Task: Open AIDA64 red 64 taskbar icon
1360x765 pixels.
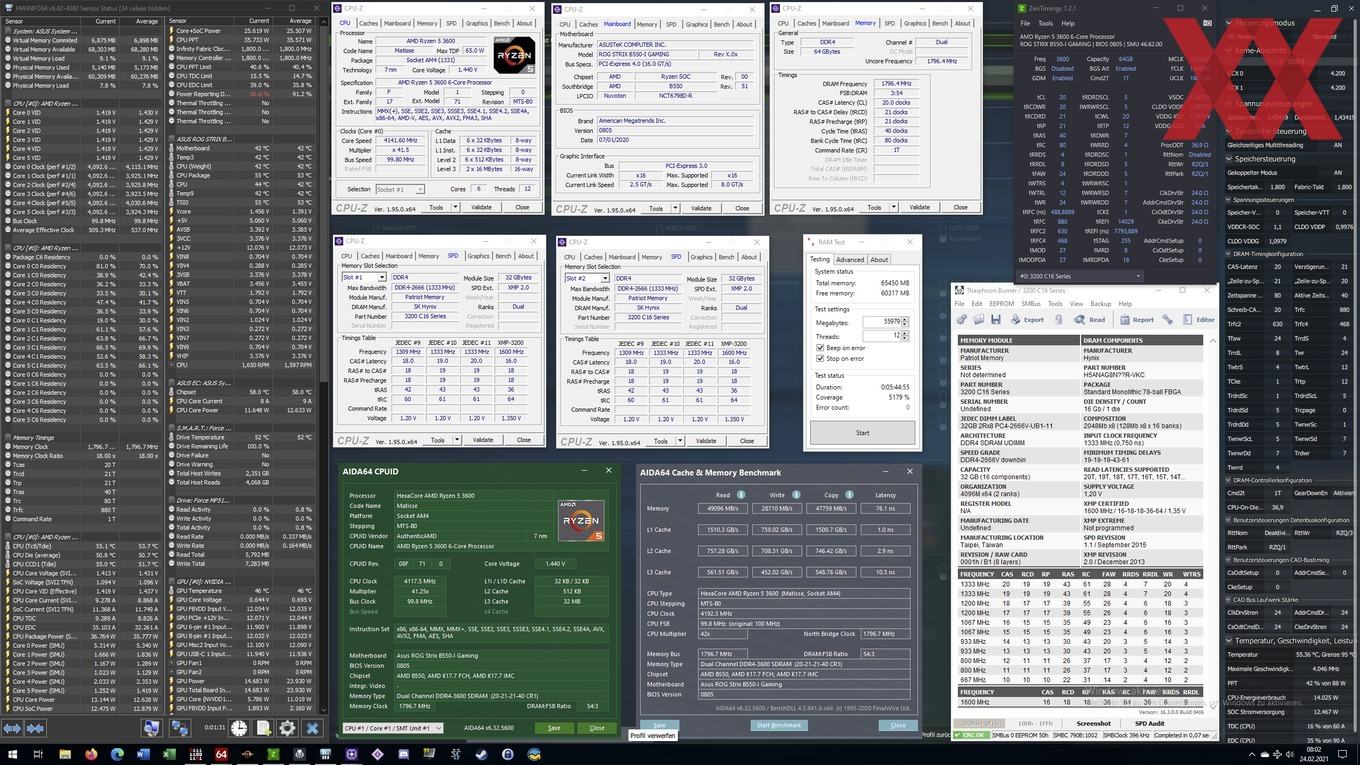Action: pos(221,754)
